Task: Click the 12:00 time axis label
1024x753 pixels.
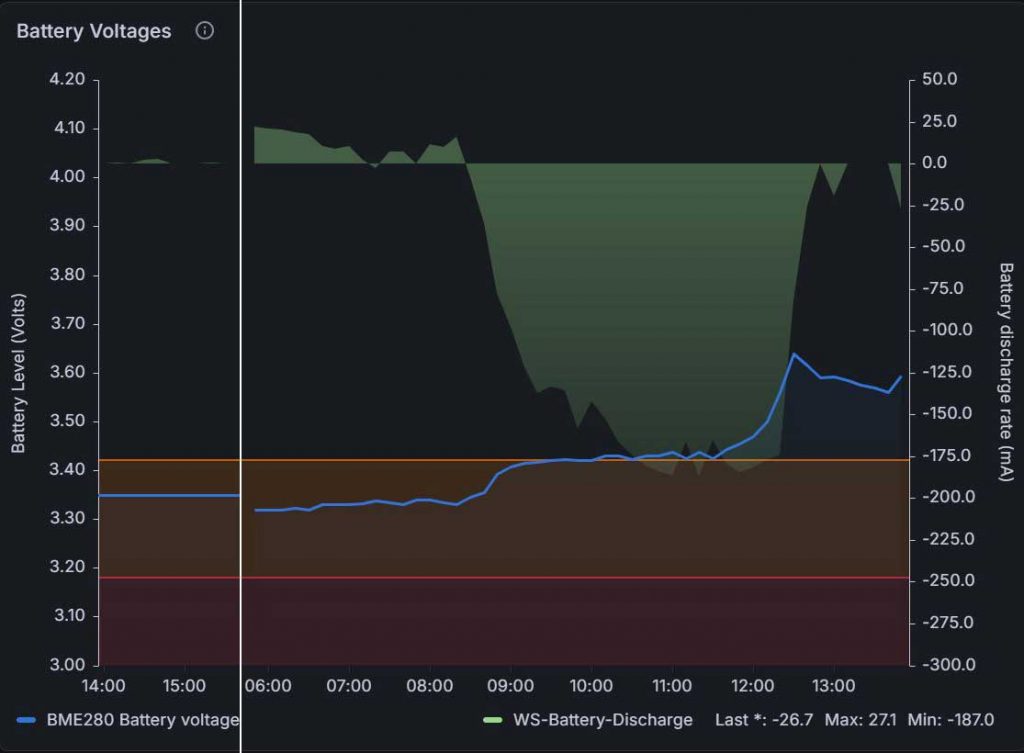Action: [x=752, y=686]
